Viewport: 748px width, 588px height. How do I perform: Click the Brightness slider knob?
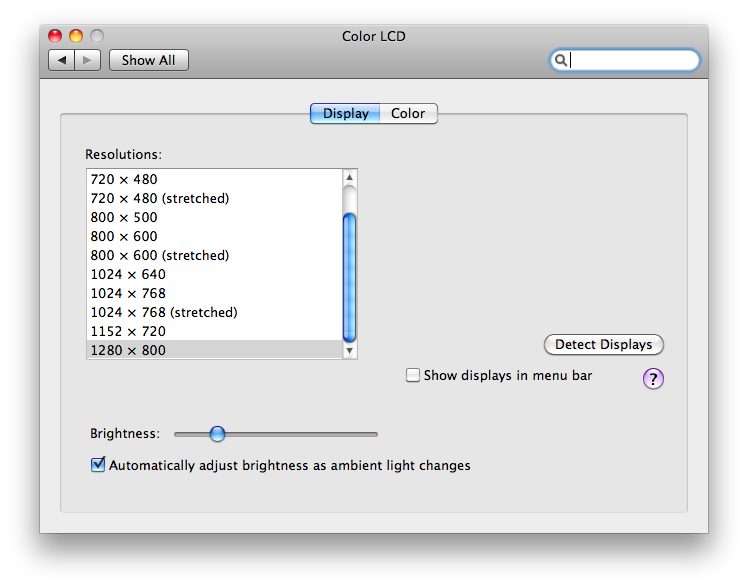218,433
